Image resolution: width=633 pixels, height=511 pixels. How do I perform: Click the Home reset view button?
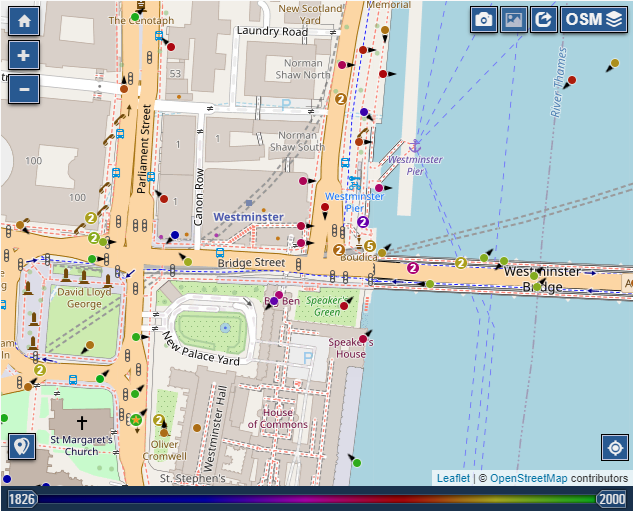(x=24, y=20)
